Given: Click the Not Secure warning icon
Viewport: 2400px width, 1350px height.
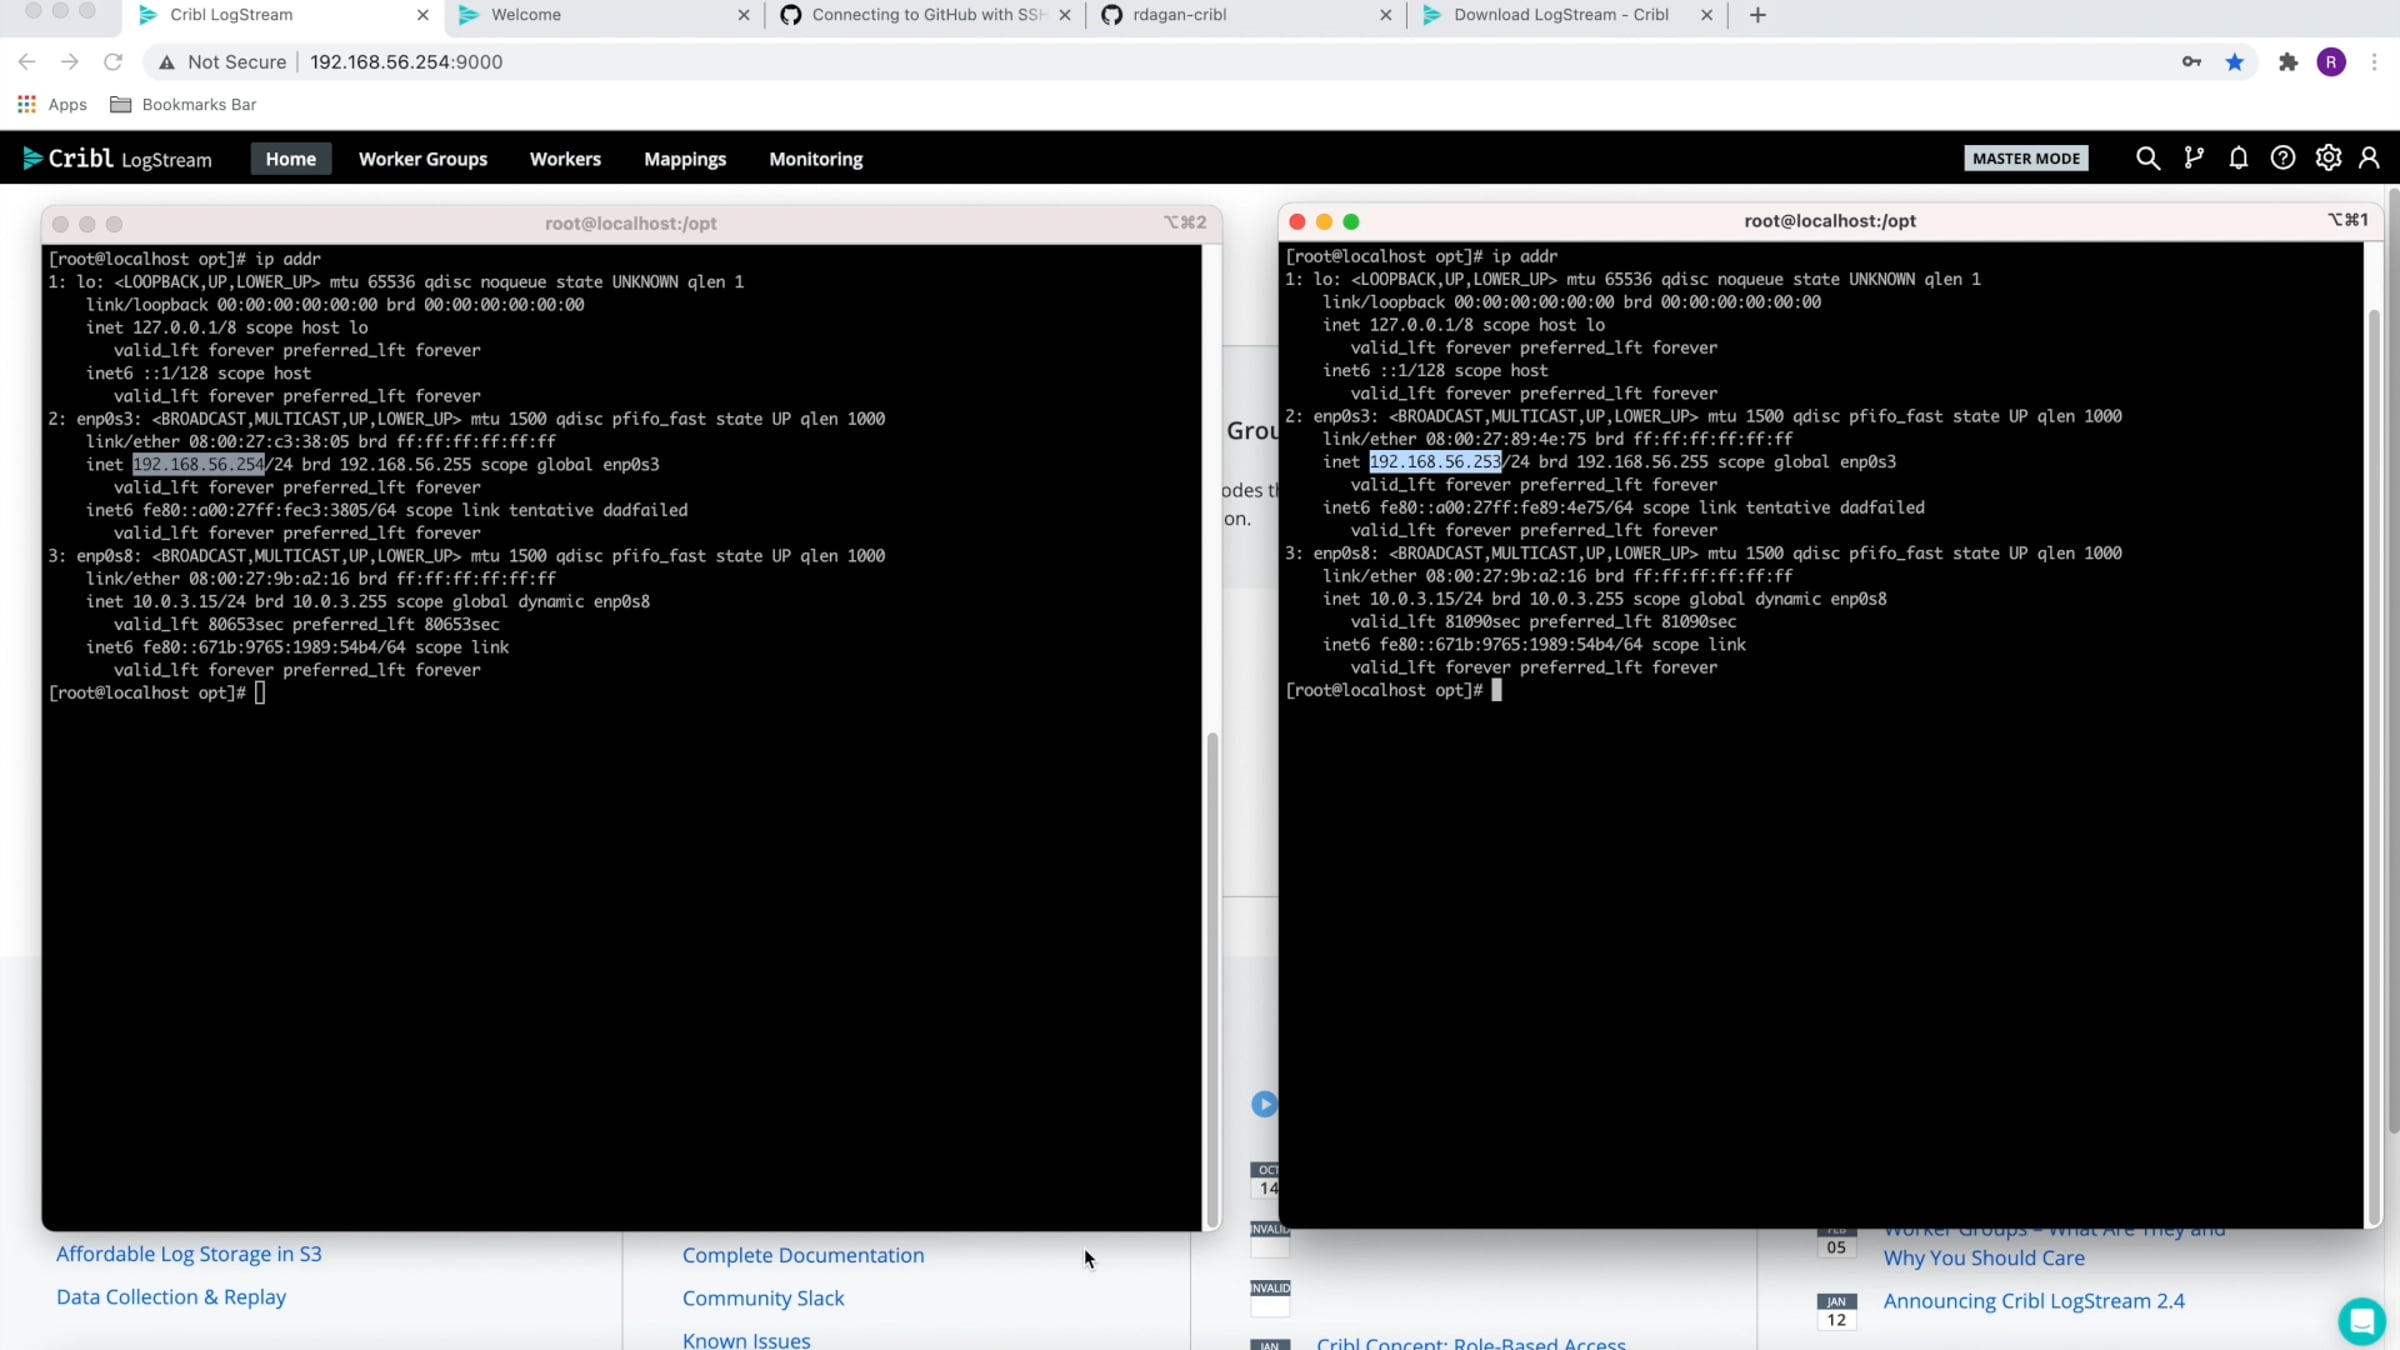Looking at the screenshot, I should pos(167,62).
